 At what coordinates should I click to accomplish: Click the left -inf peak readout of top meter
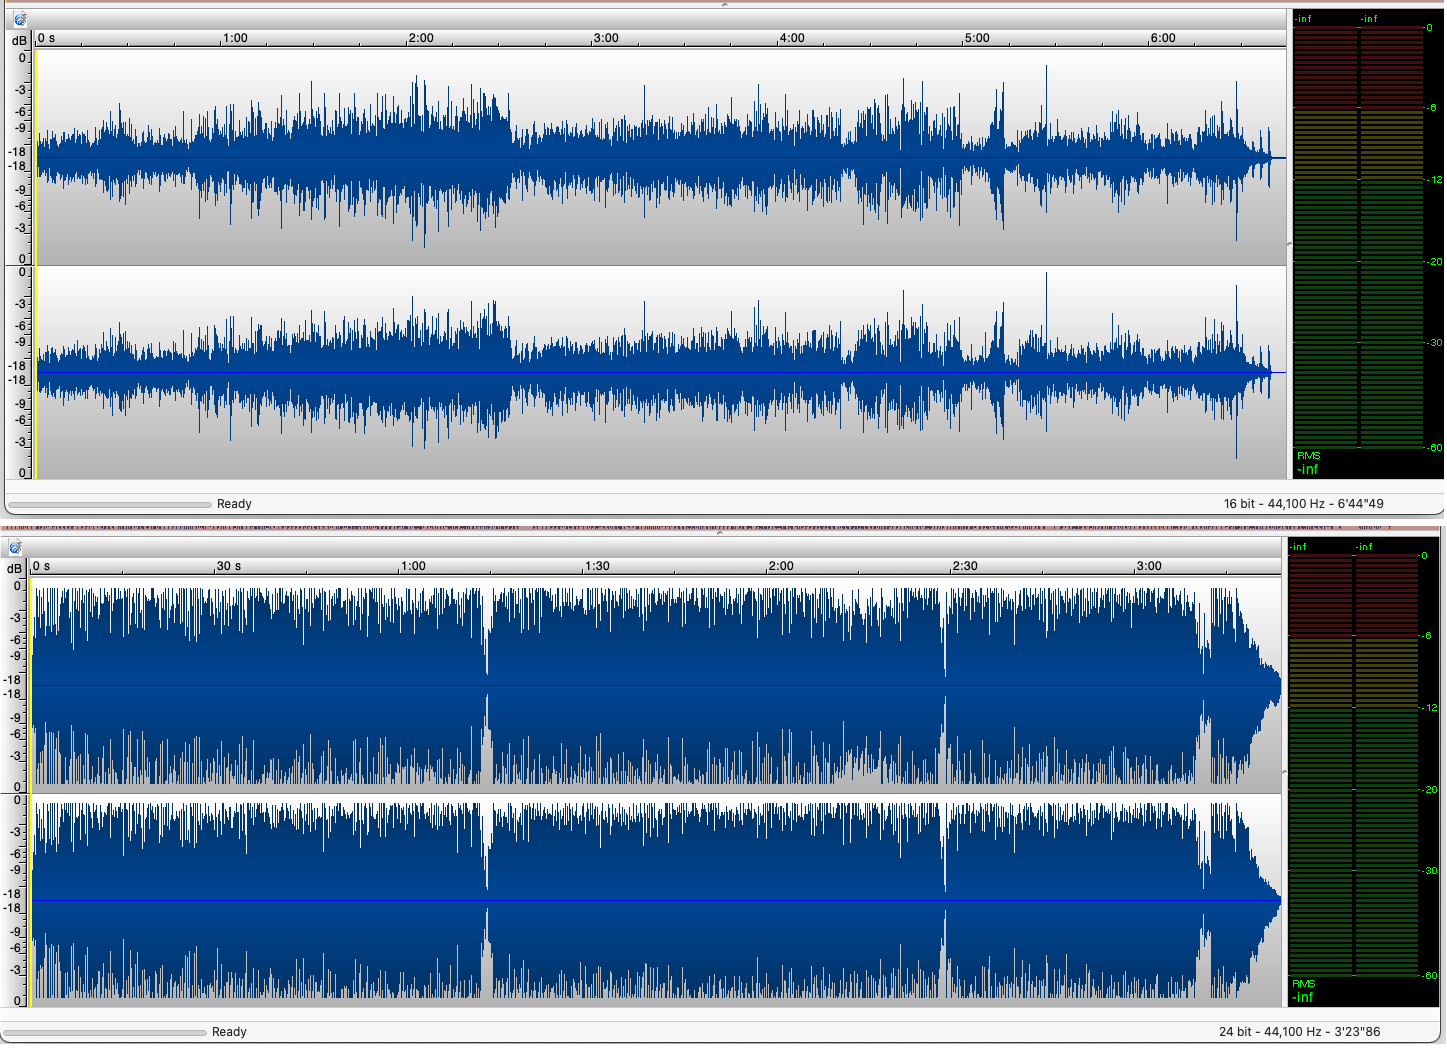1303,19
